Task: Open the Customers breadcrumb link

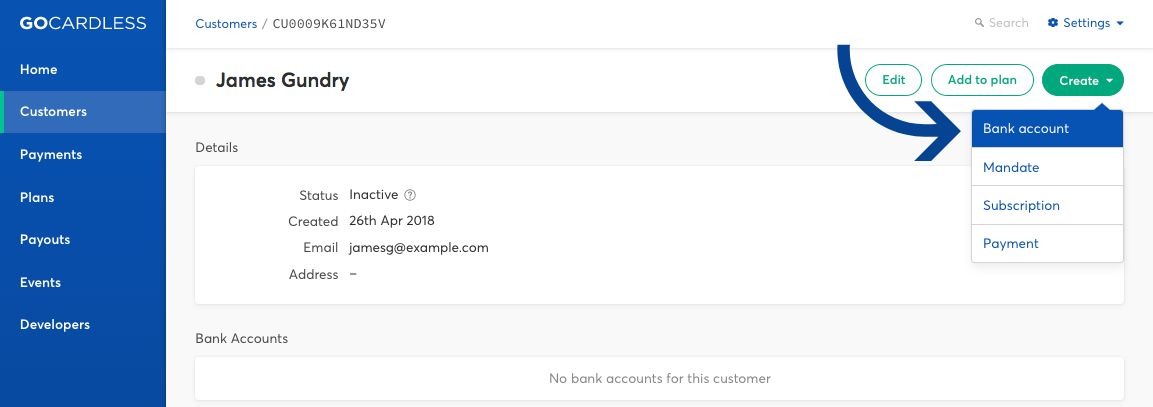Action: click(x=226, y=24)
